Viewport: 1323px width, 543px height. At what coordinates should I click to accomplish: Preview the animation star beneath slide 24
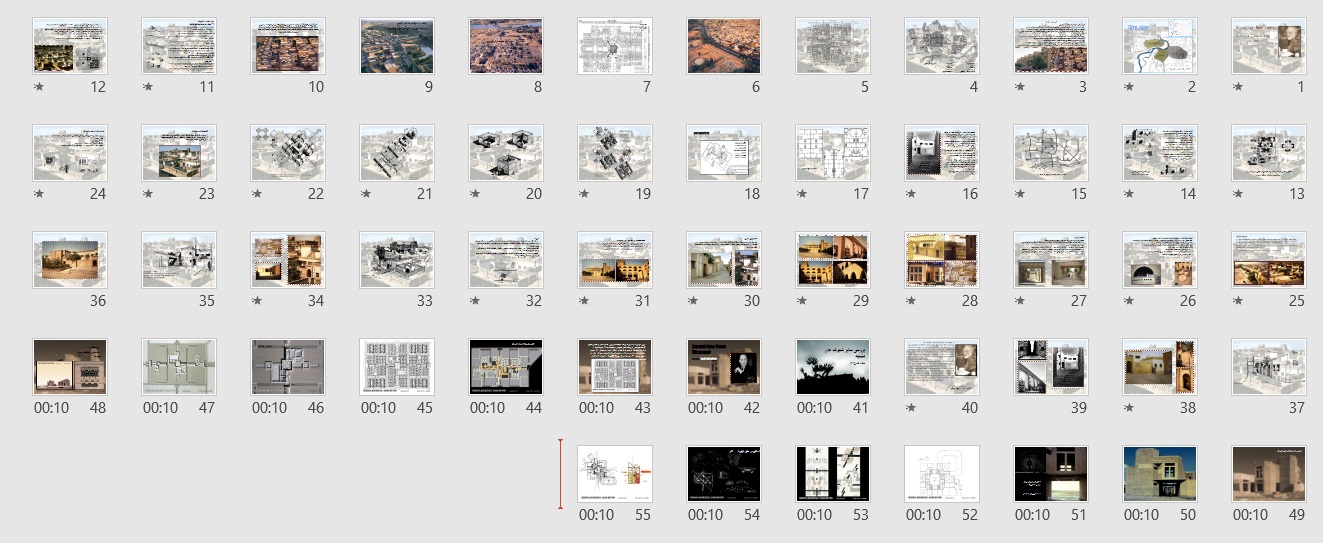pos(39,194)
